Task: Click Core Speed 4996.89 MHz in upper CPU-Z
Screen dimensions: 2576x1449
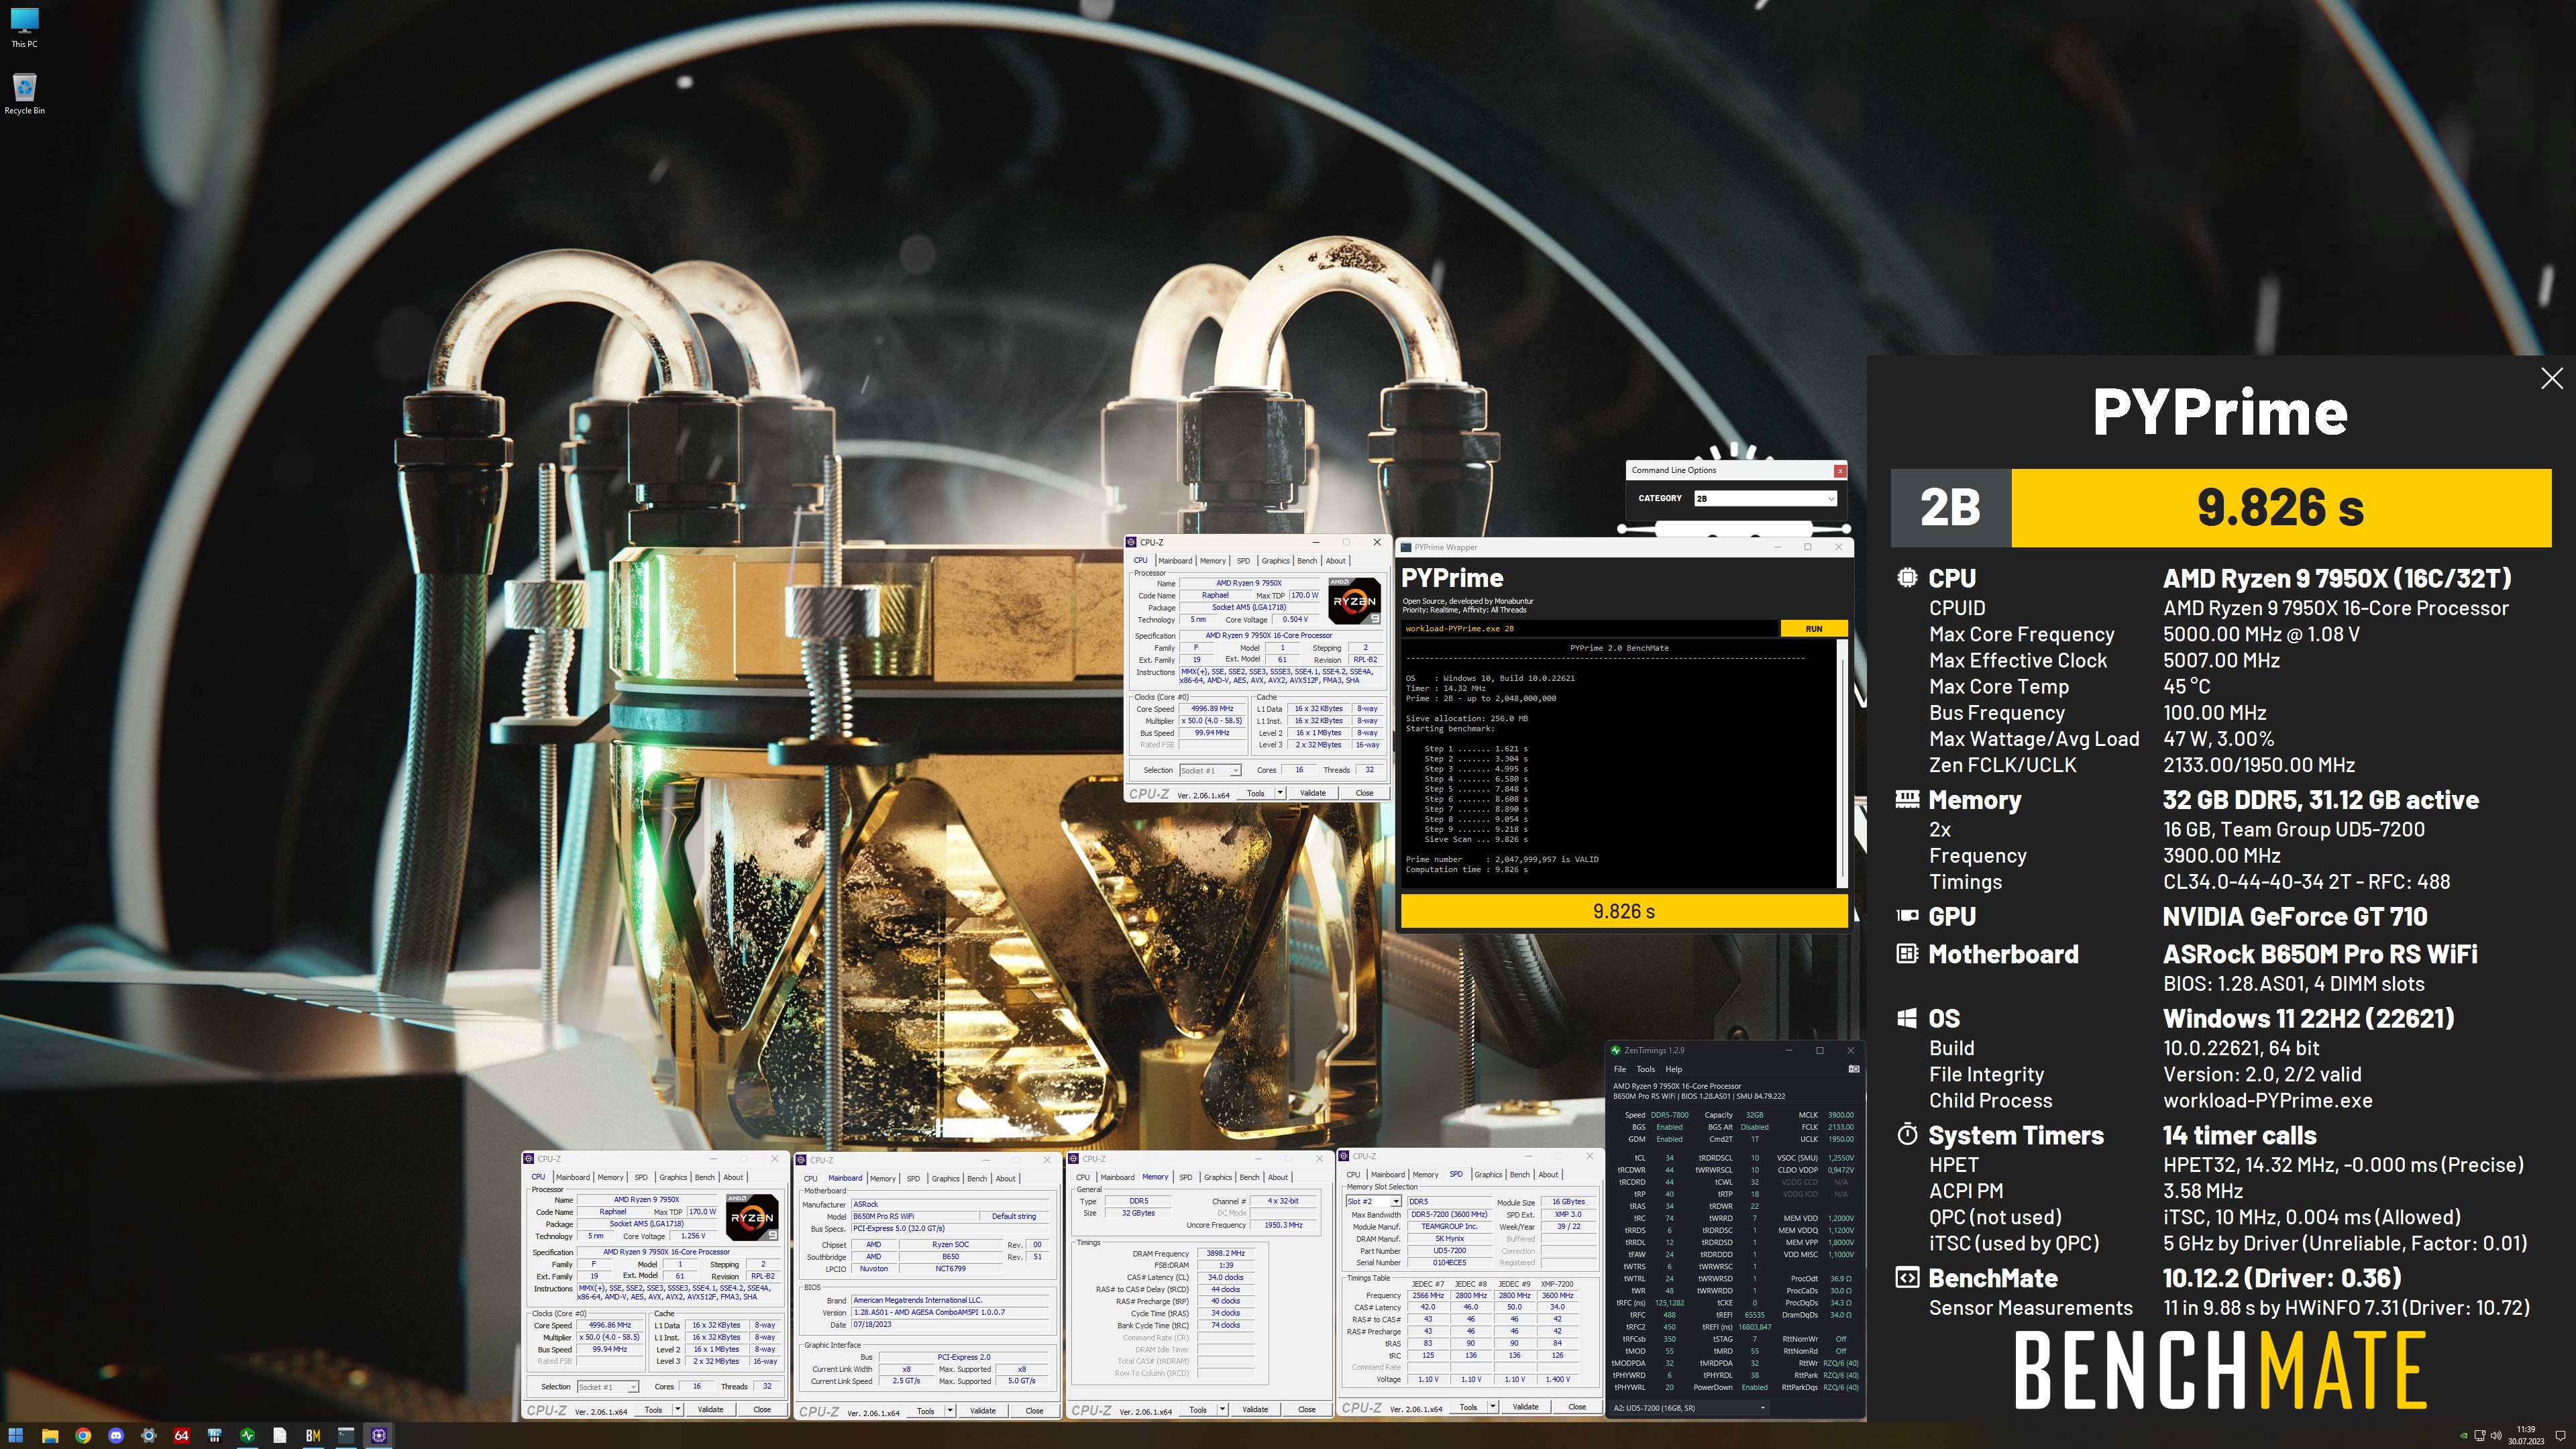Action: [x=1212, y=709]
